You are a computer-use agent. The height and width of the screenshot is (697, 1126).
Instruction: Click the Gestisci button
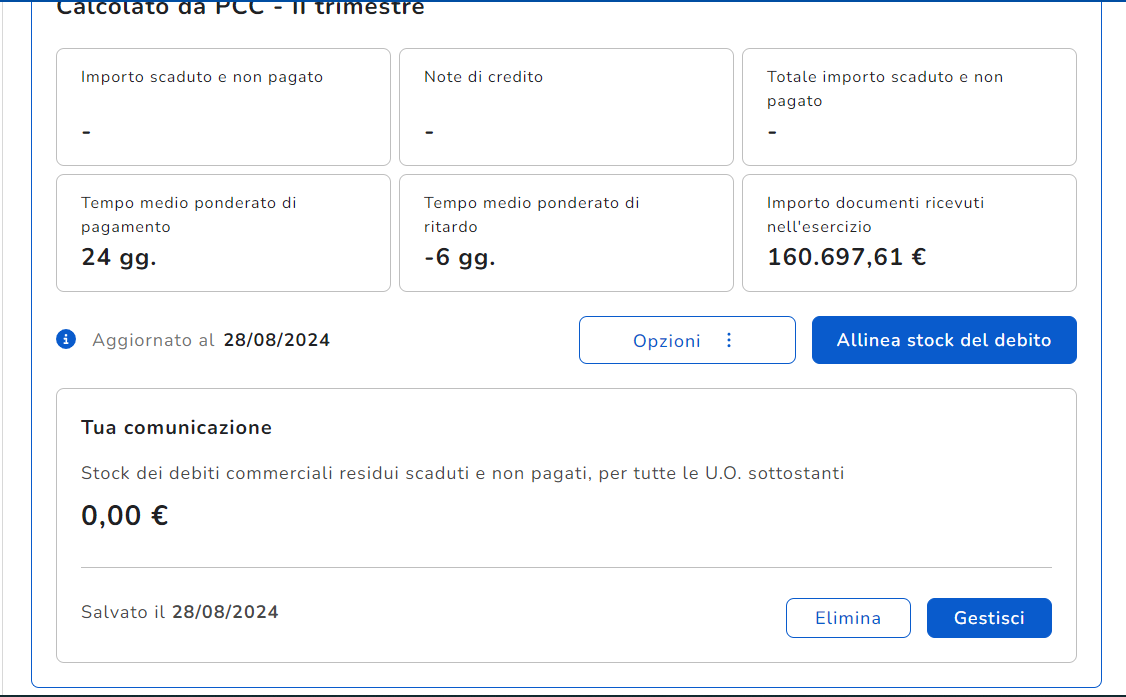pyautogui.click(x=988, y=618)
